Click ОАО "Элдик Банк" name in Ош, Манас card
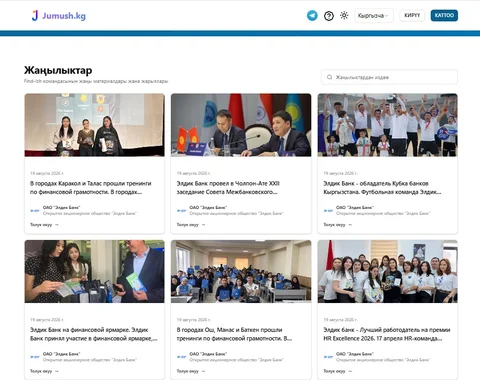The image size is (480, 380). 208,354
